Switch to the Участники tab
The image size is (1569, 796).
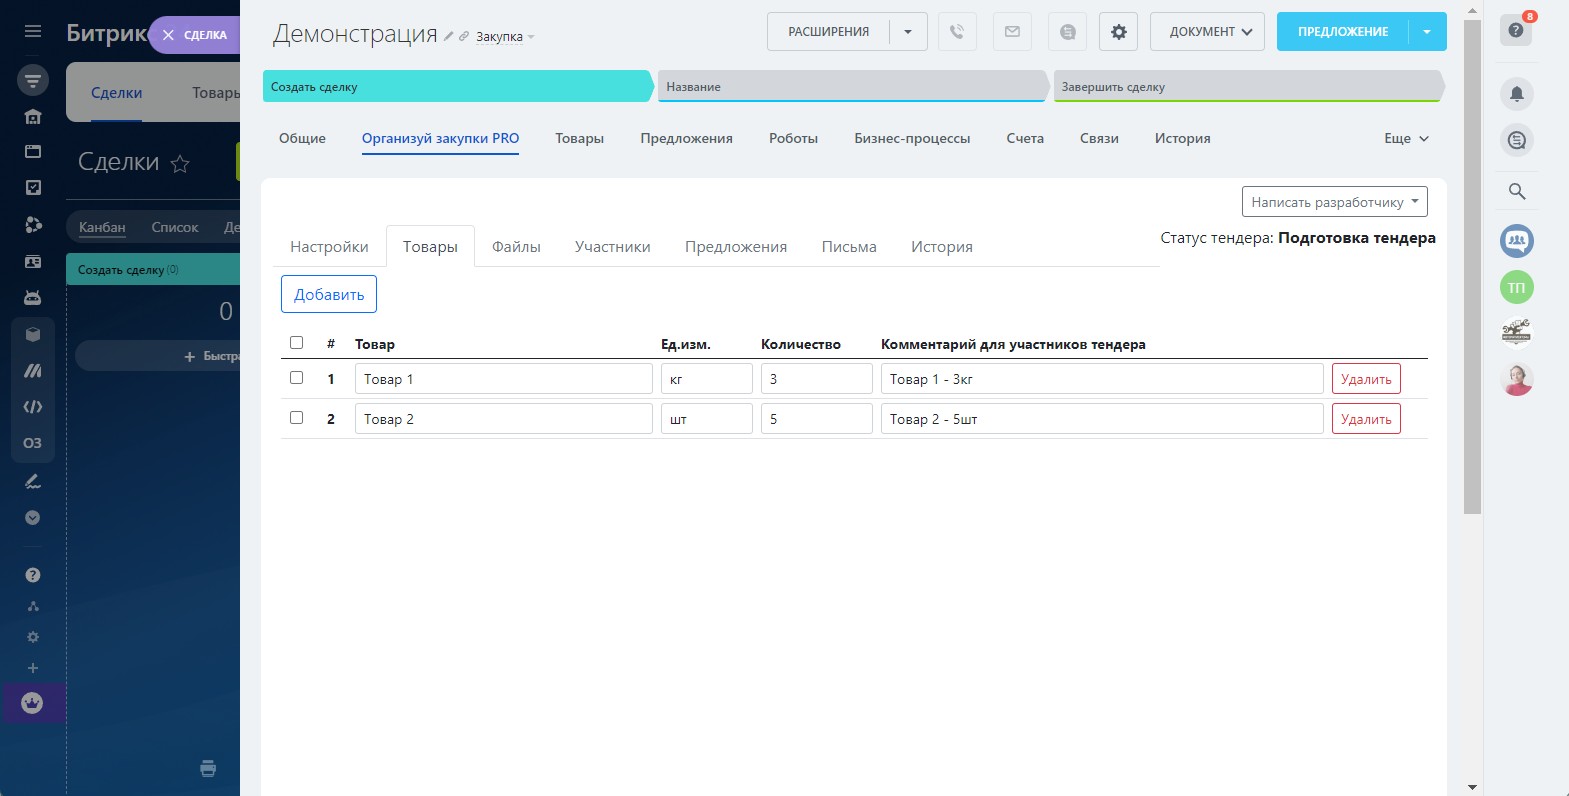tap(612, 247)
